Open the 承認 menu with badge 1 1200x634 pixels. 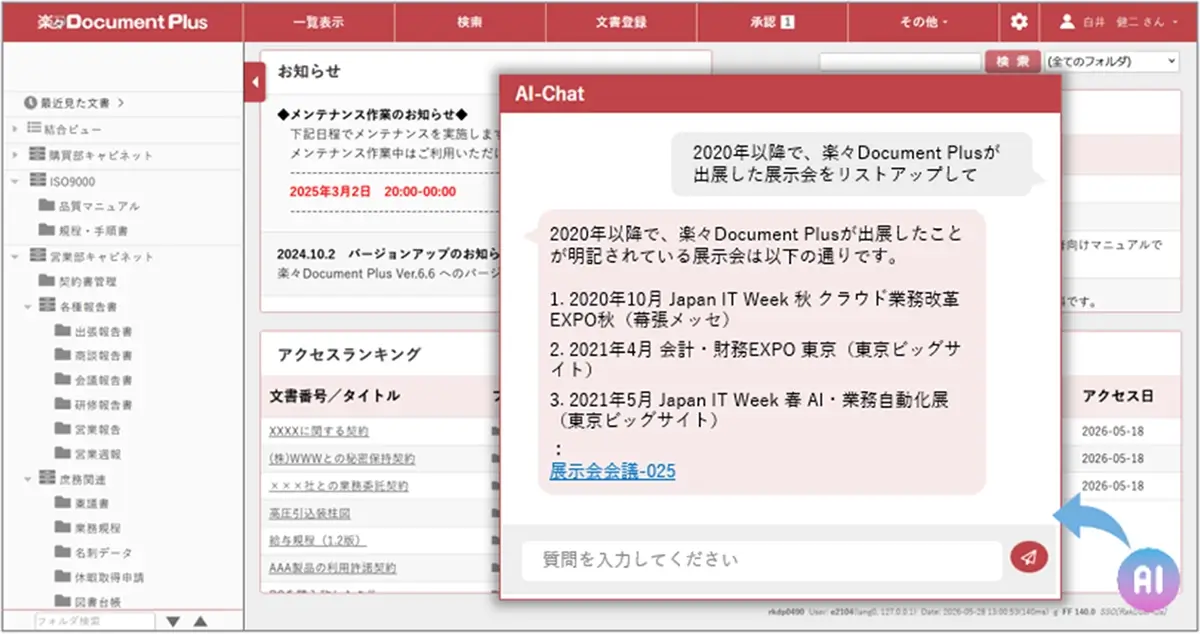coord(772,21)
